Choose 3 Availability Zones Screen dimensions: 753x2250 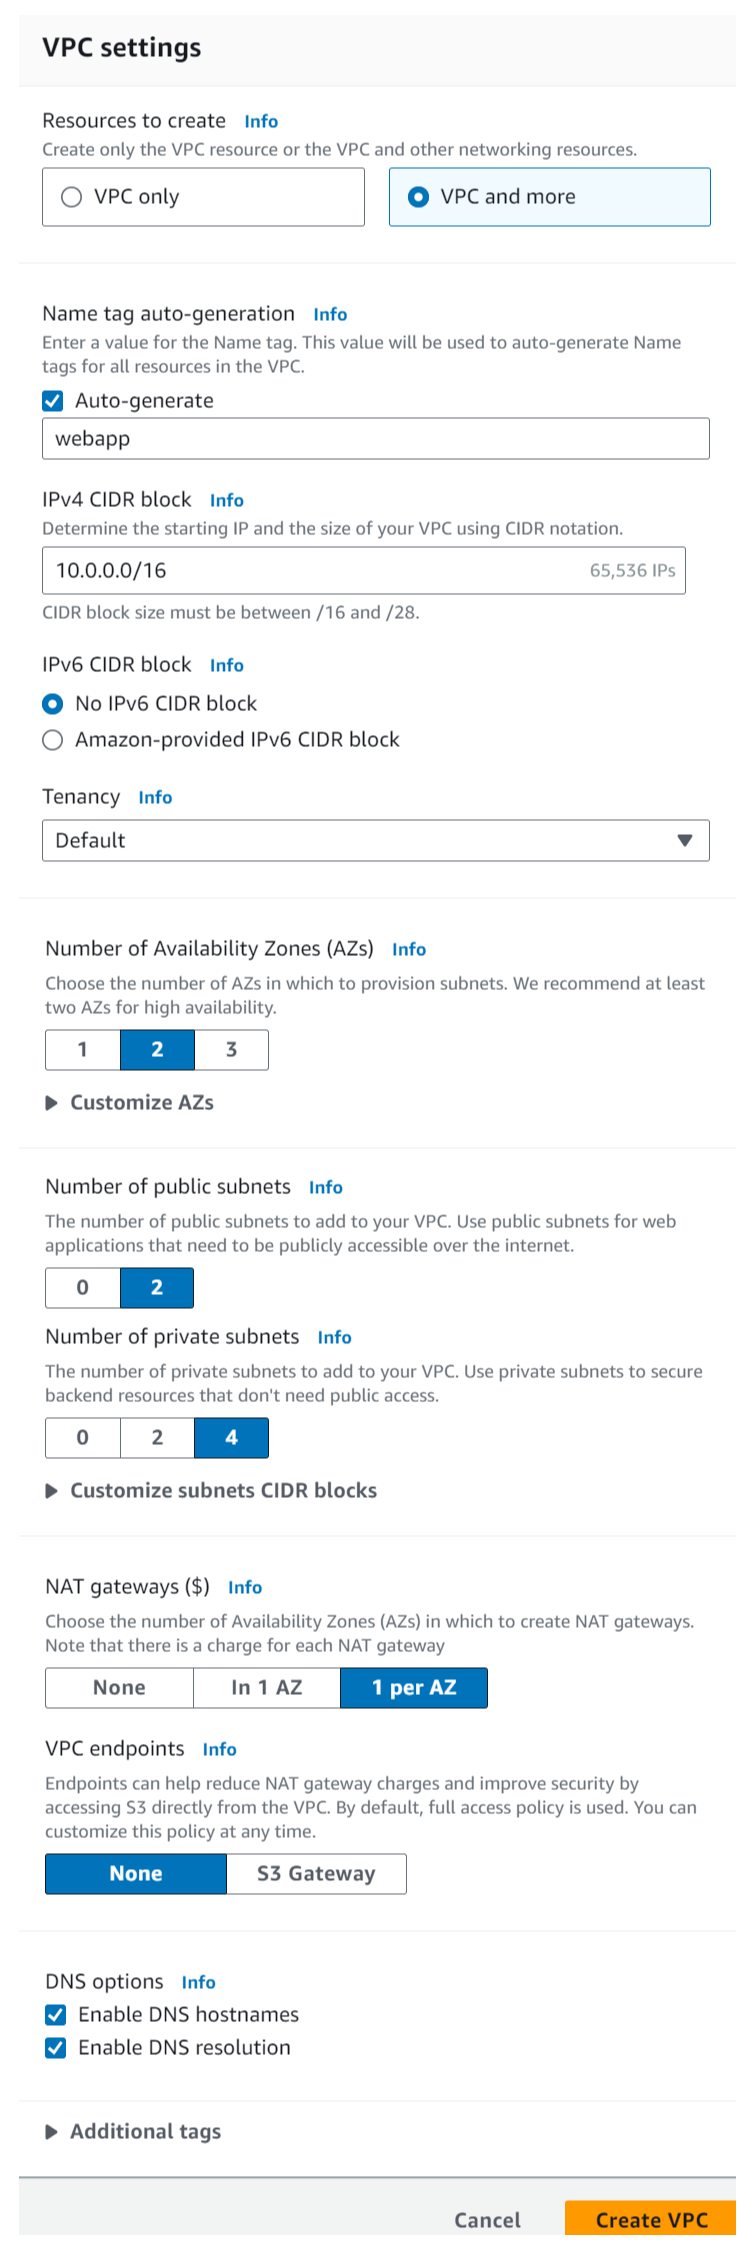pyautogui.click(x=231, y=1050)
